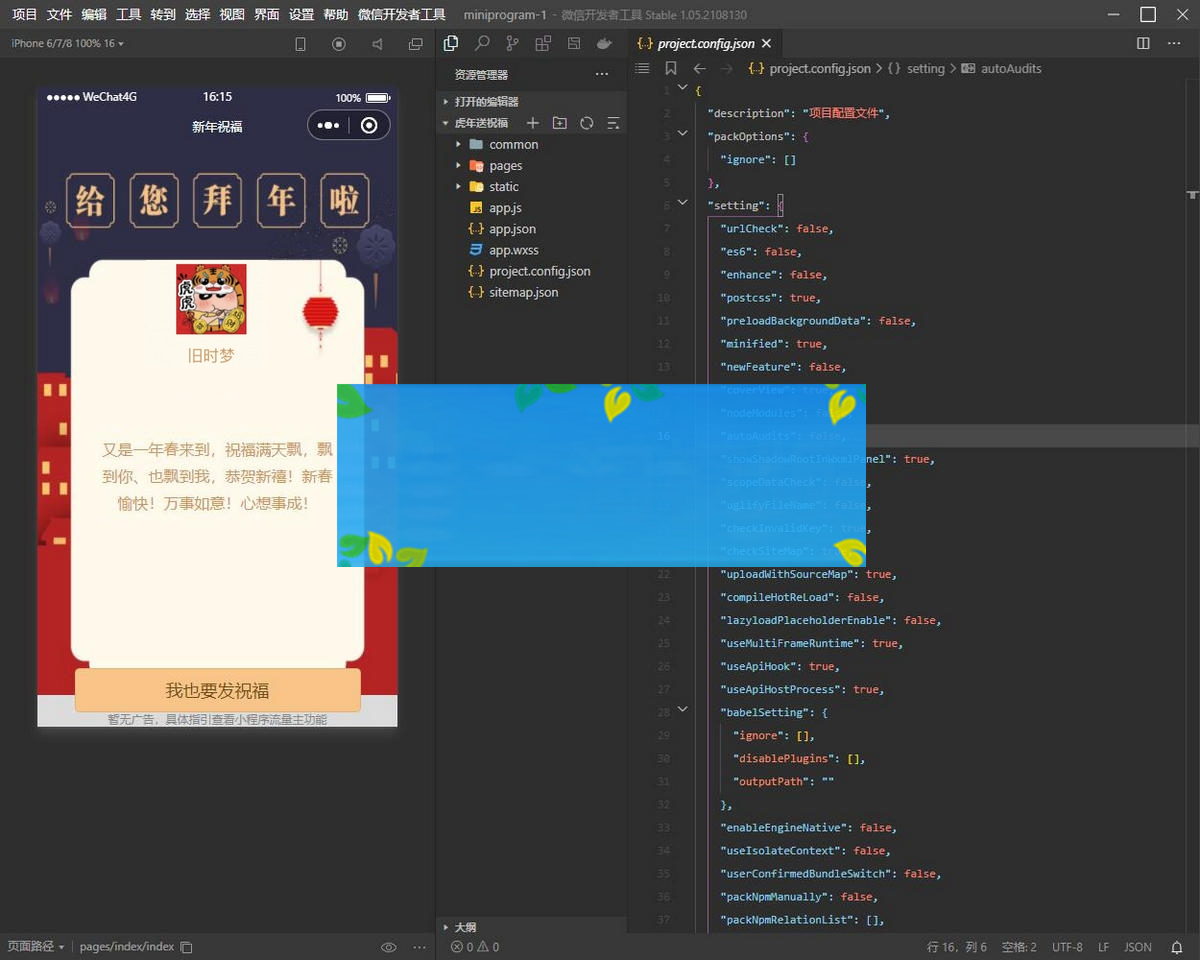The height and width of the screenshot is (960, 1200).
Task: Click the bookmark icon in editor toolbar
Action: point(671,69)
